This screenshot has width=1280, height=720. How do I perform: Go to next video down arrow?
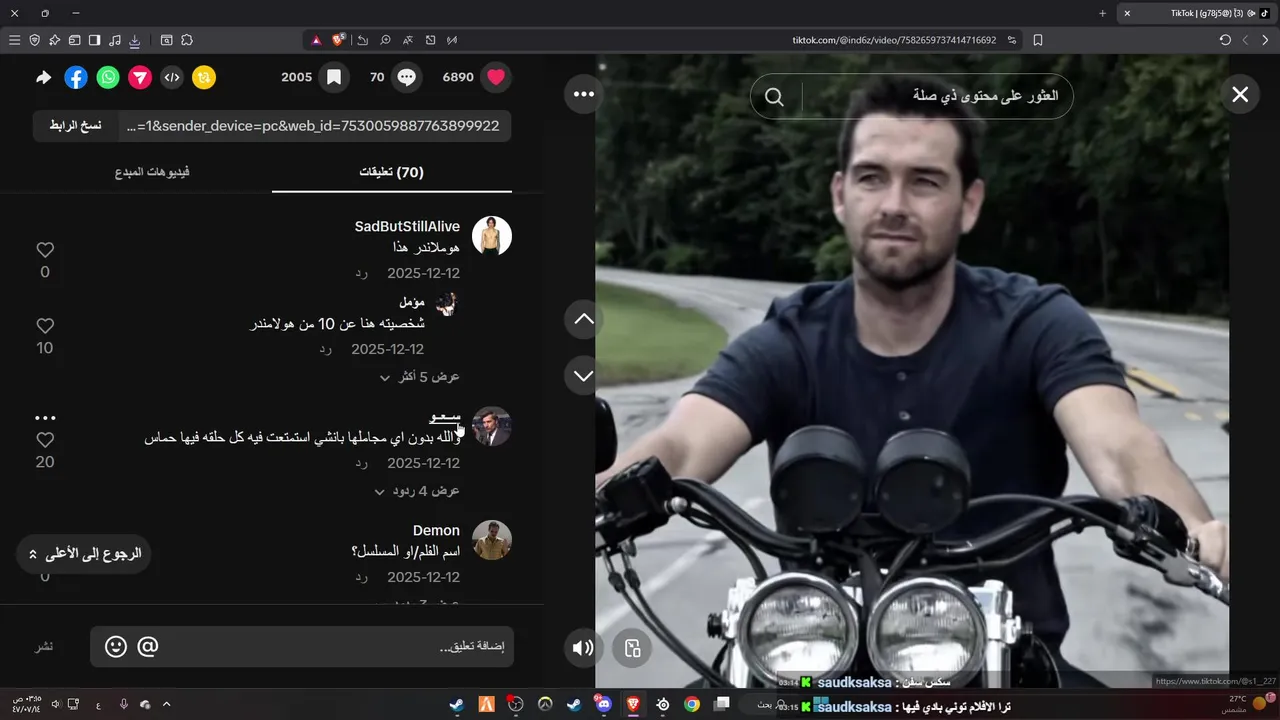[584, 376]
